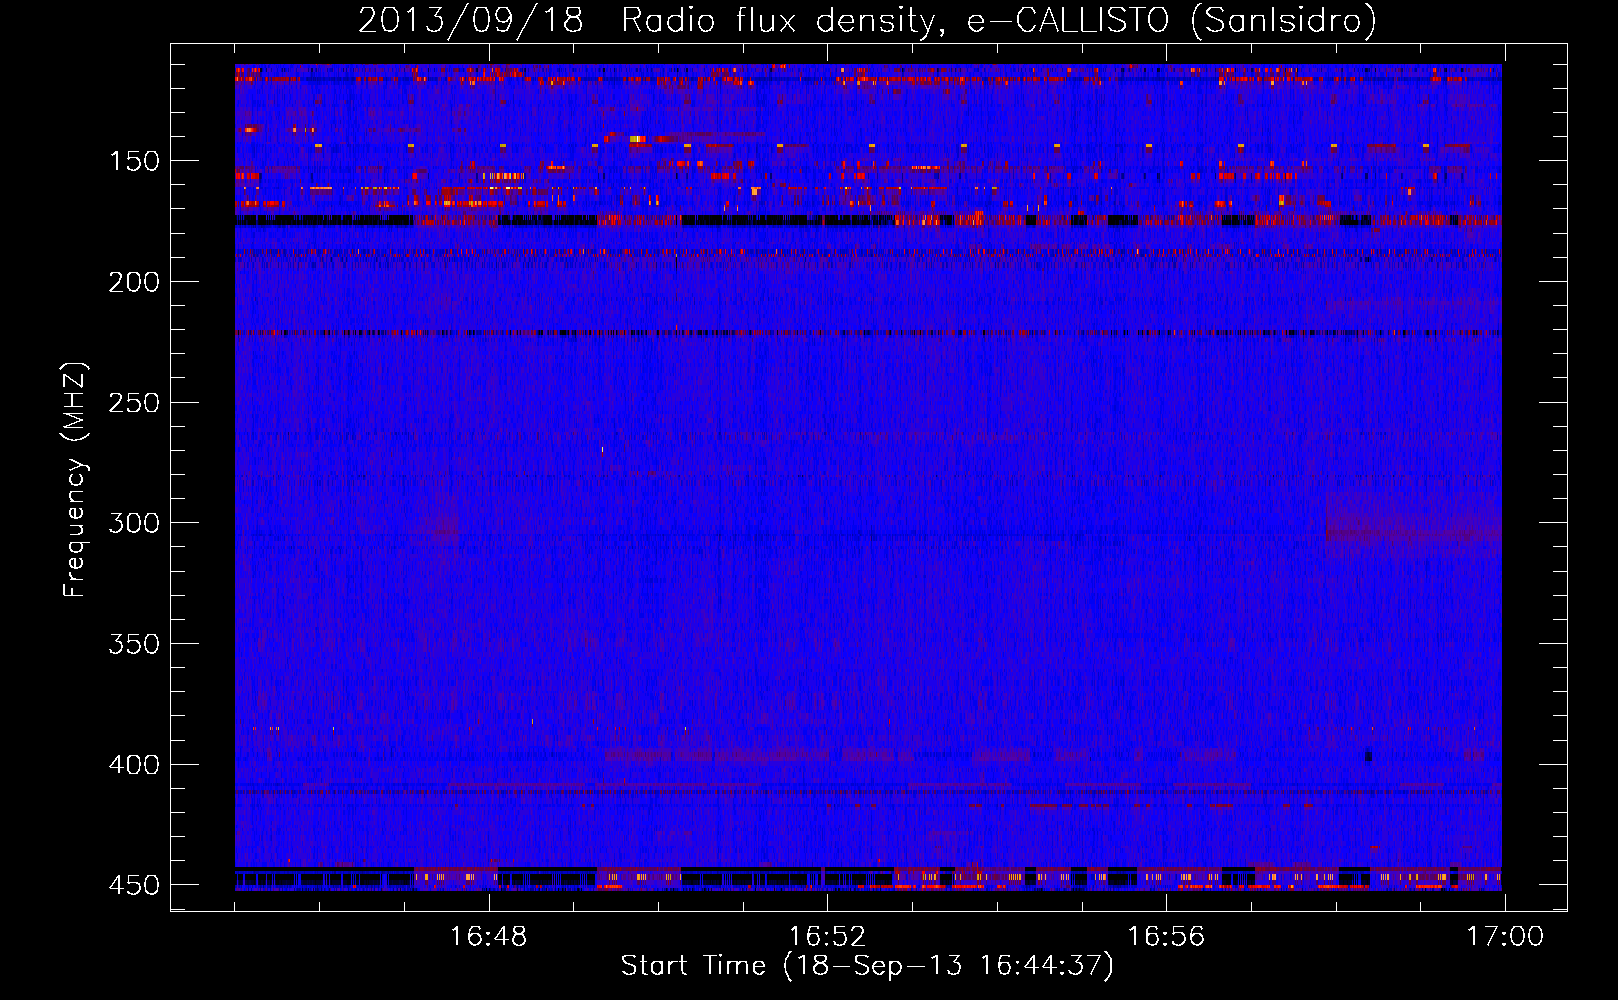1618x1000 pixels.
Task: Click the 16:48 time tick label
Action: [x=488, y=937]
